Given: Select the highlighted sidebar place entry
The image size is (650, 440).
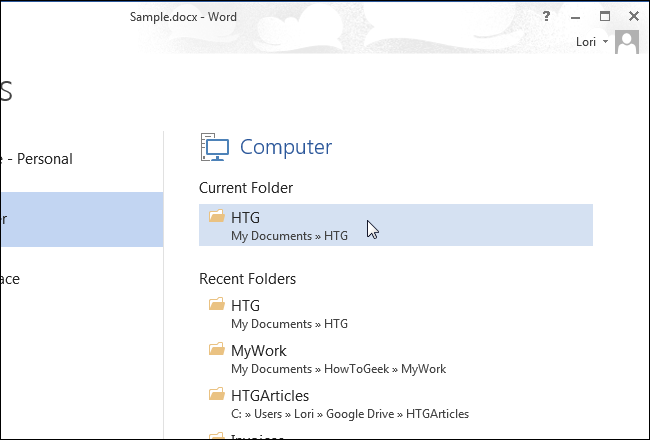Looking at the screenshot, I should click(80, 219).
